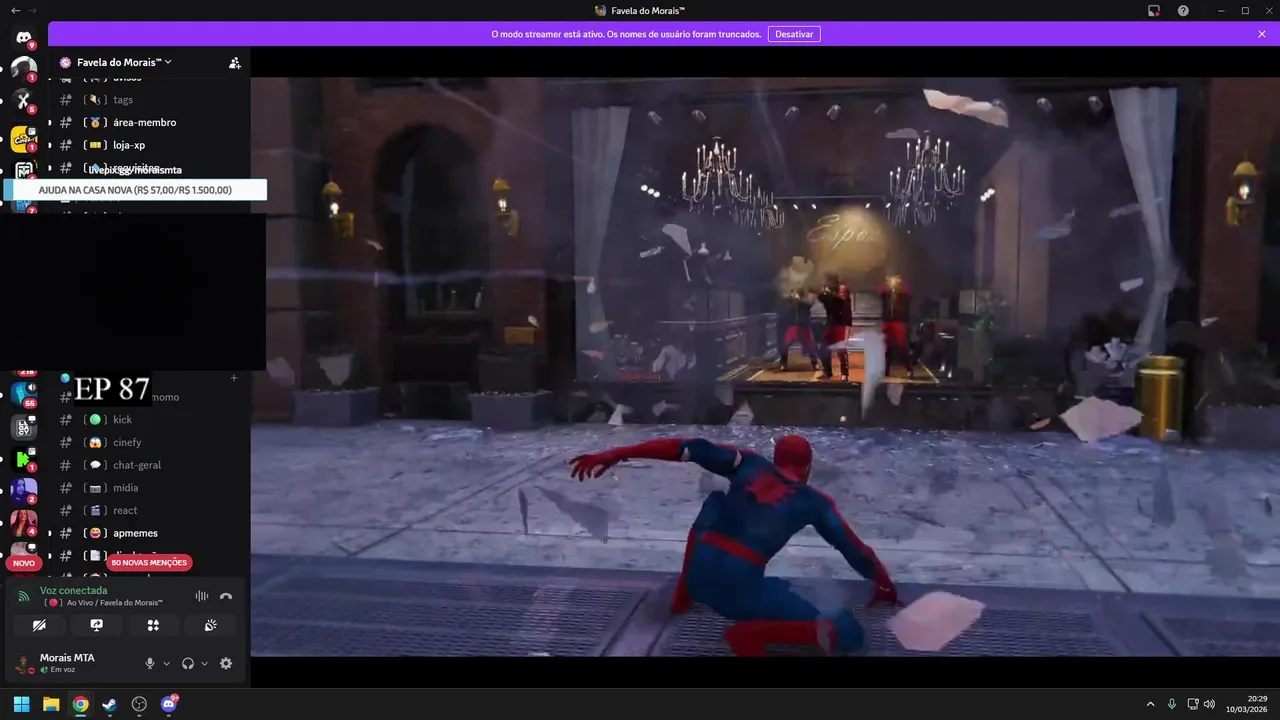Screen dimensions: 1280x720
Task: Open File Explorer from the taskbar
Action: (x=51, y=704)
